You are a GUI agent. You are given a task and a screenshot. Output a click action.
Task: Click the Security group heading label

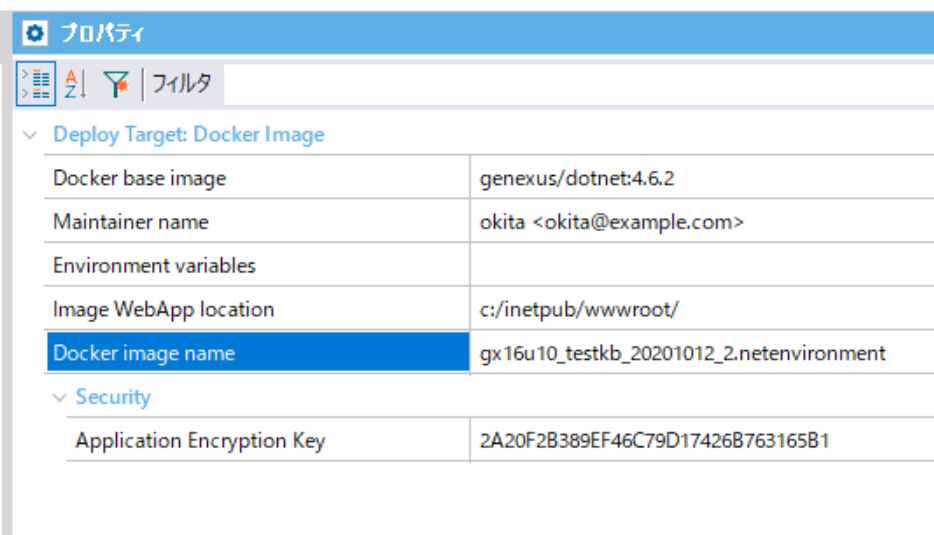pyautogui.click(x=113, y=397)
